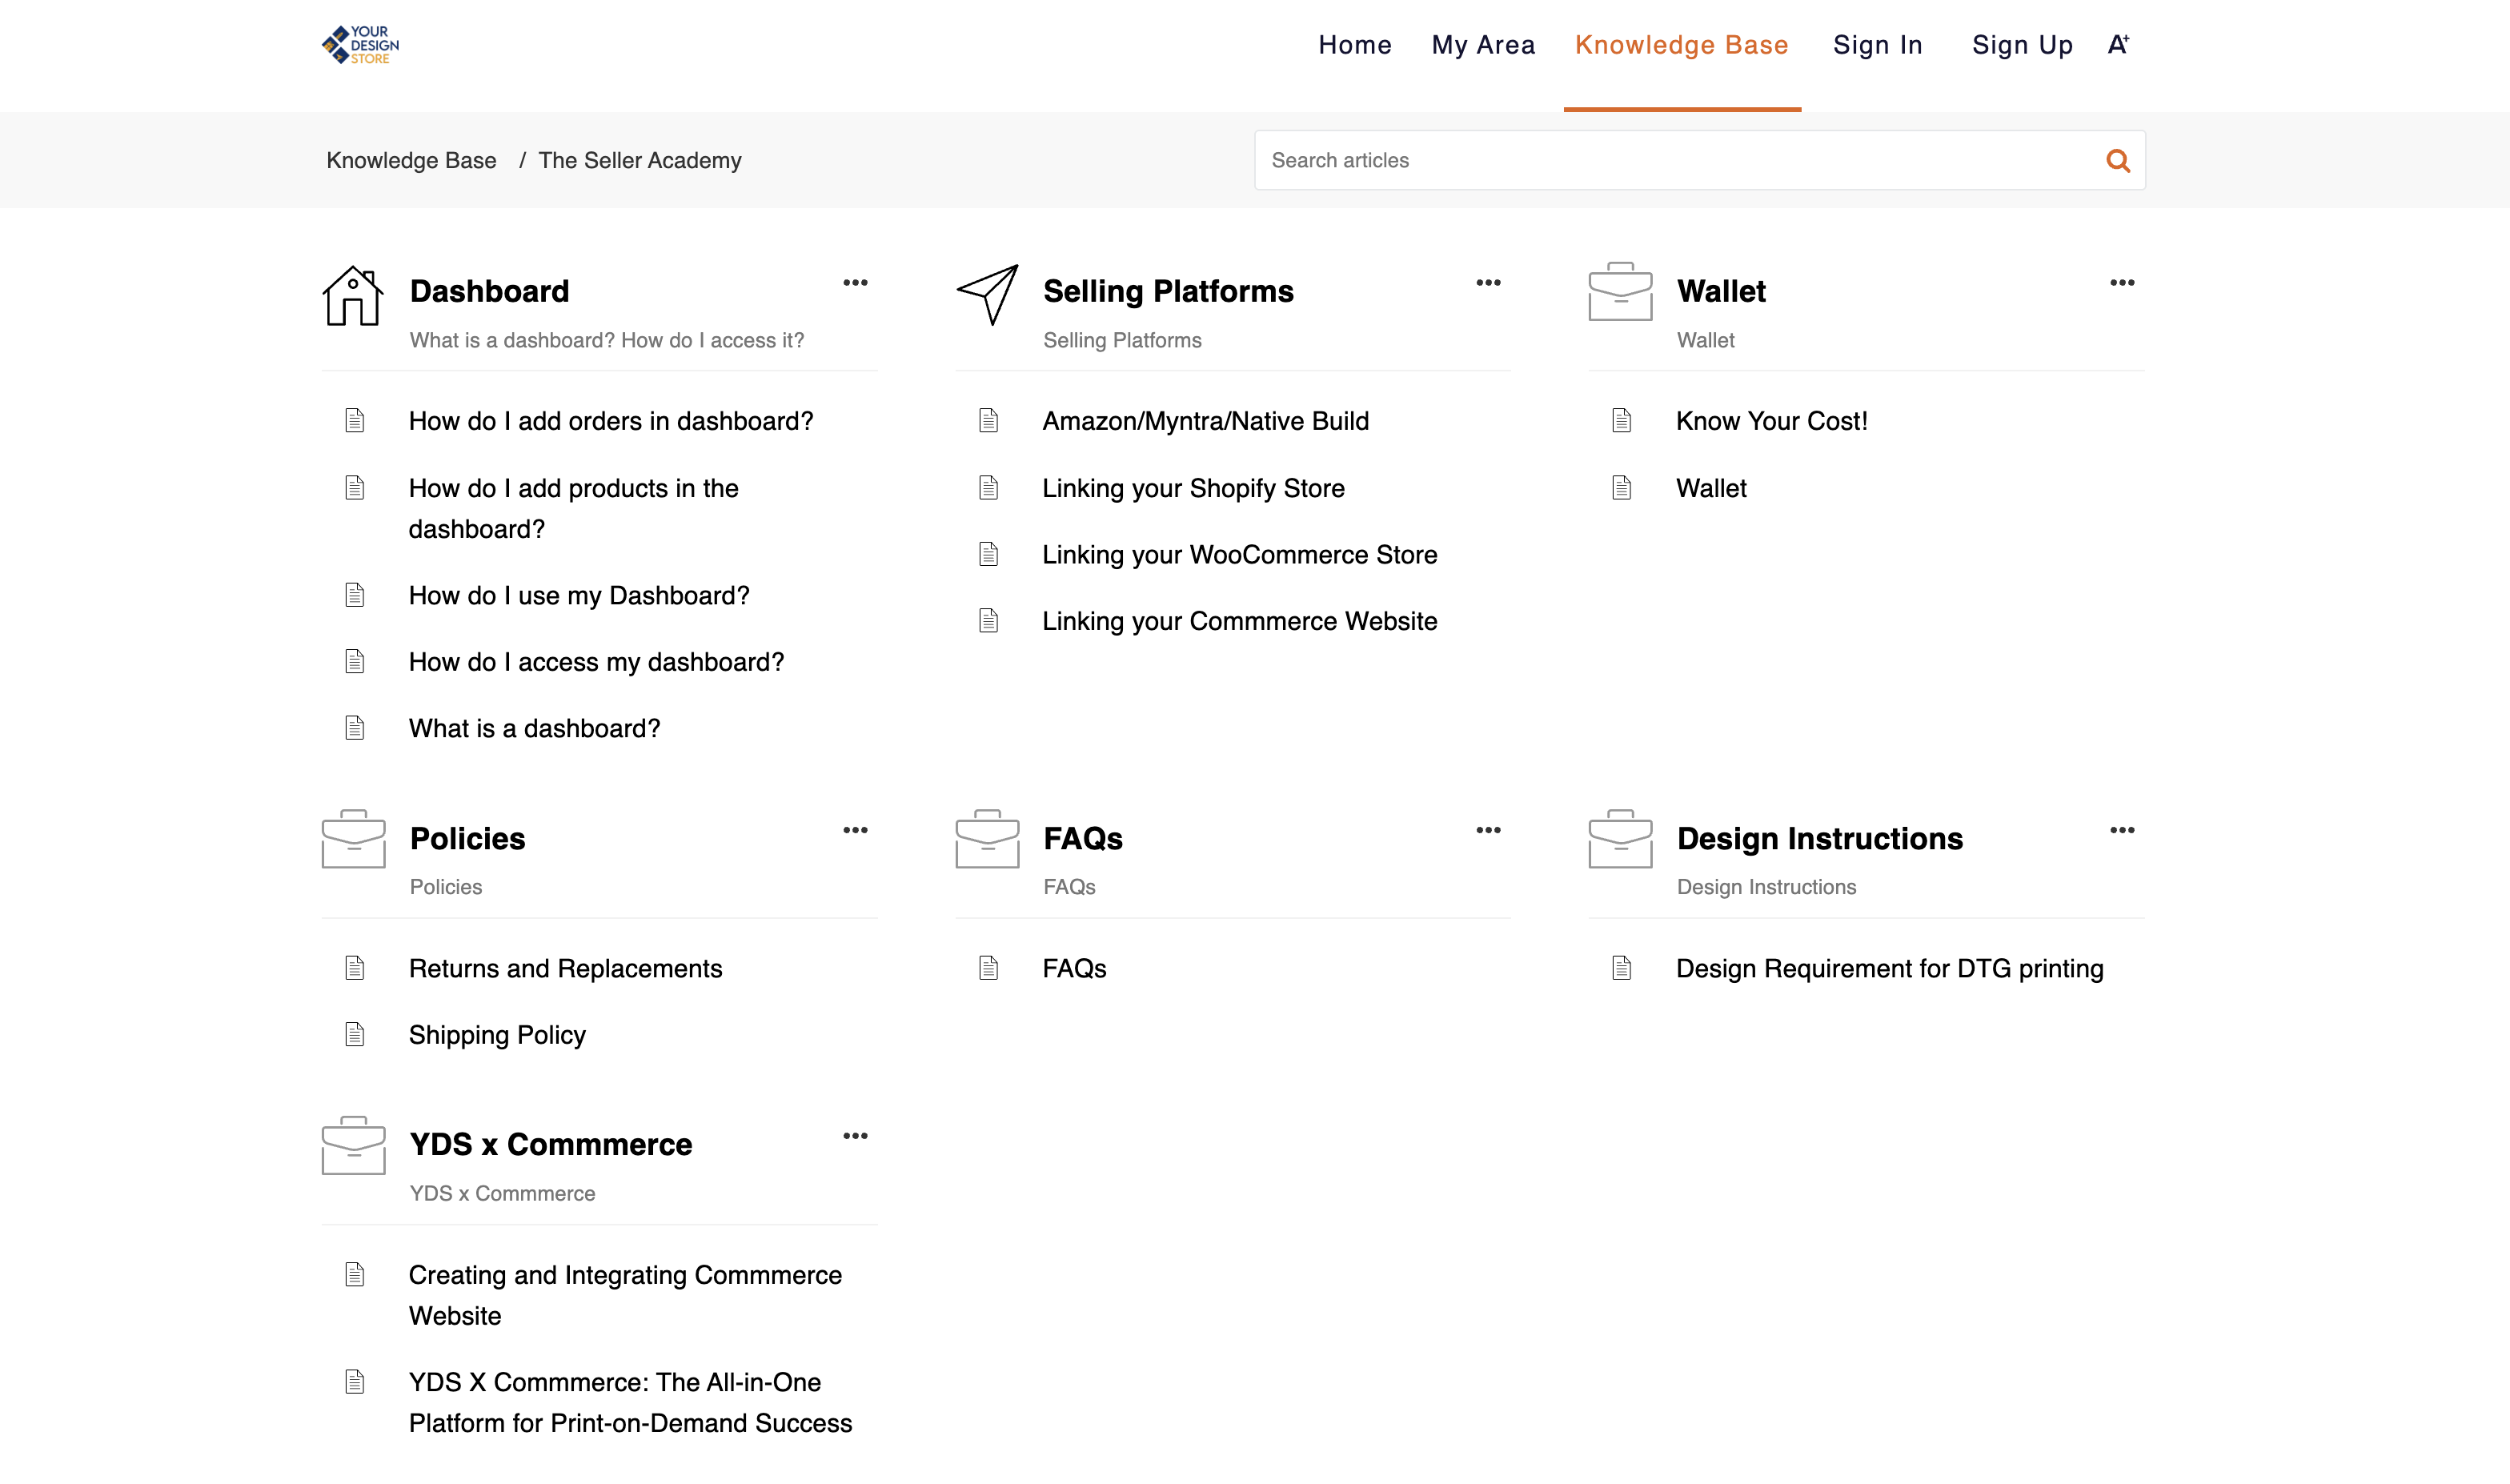This screenshot has height=1484, width=2510.
Task: Open the Linking your Shopify Store article
Action: point(1193,488)
